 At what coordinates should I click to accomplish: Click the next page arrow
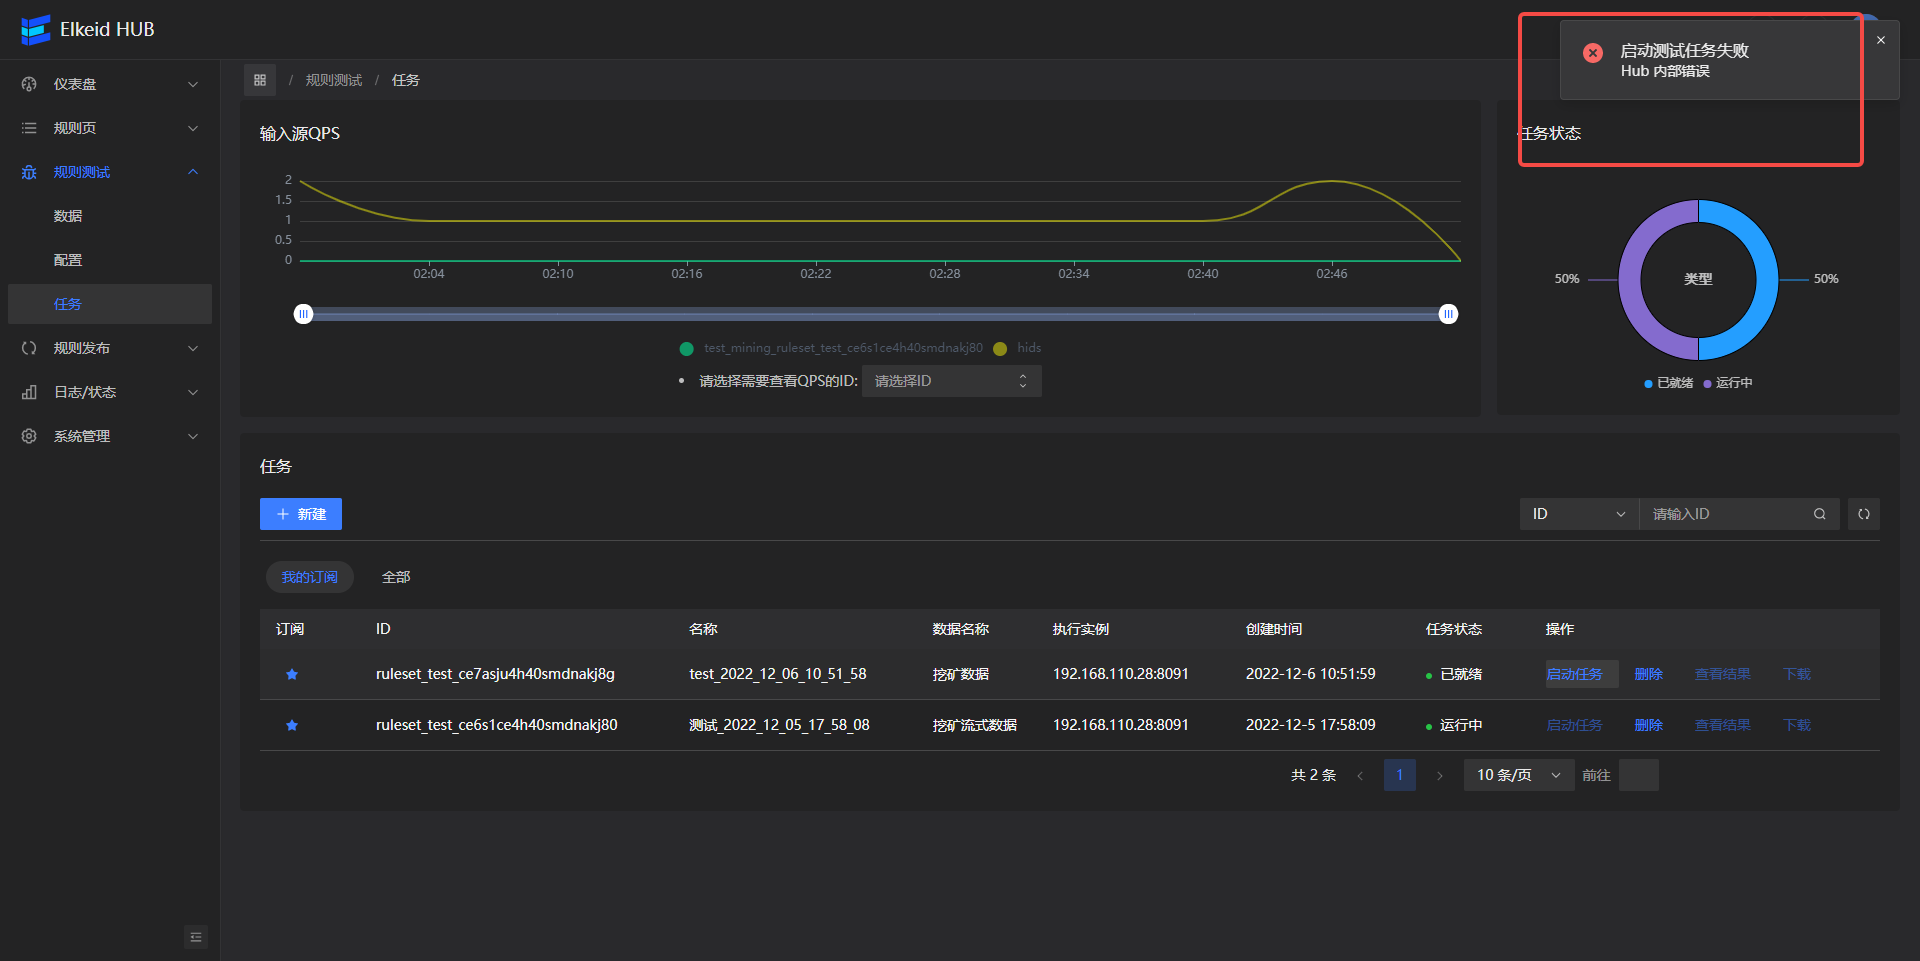tap(1440, 775)
